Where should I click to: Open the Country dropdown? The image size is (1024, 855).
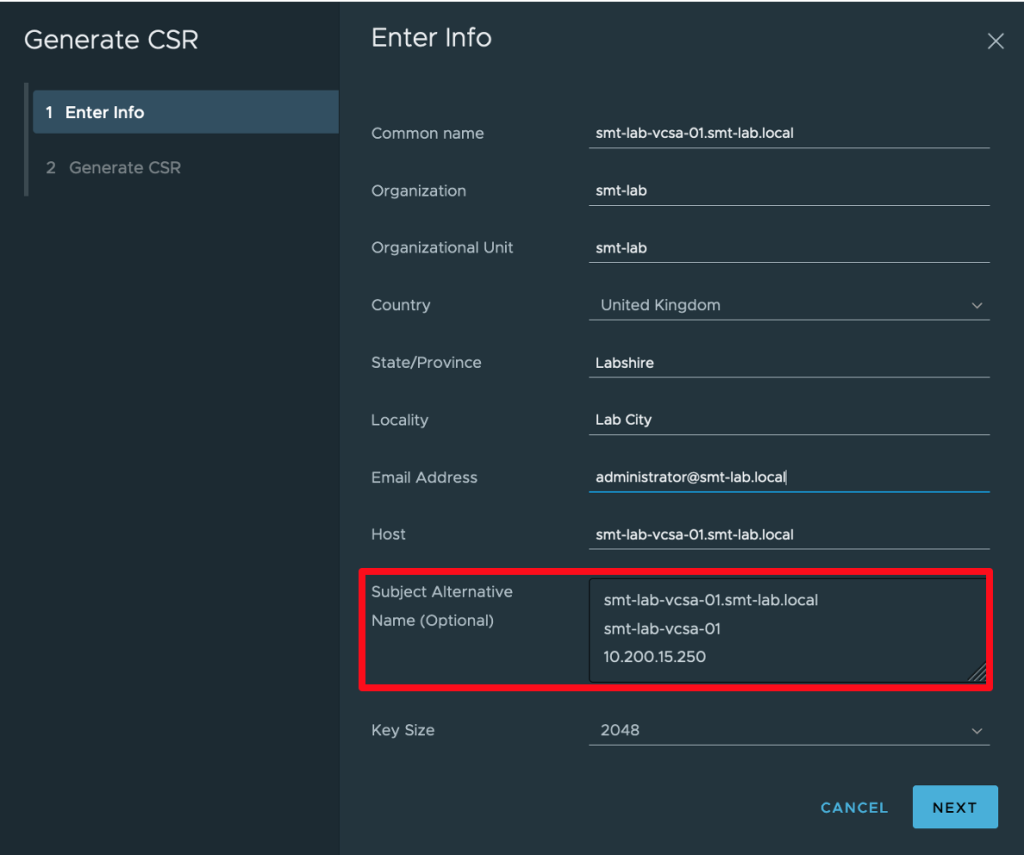[x=780, y=305]
